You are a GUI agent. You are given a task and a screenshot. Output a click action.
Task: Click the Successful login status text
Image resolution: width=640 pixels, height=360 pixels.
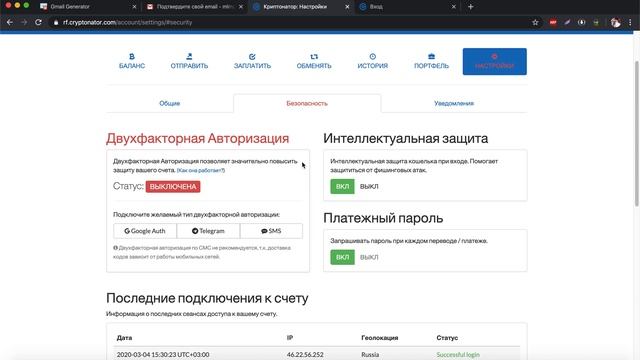[458, 355]
